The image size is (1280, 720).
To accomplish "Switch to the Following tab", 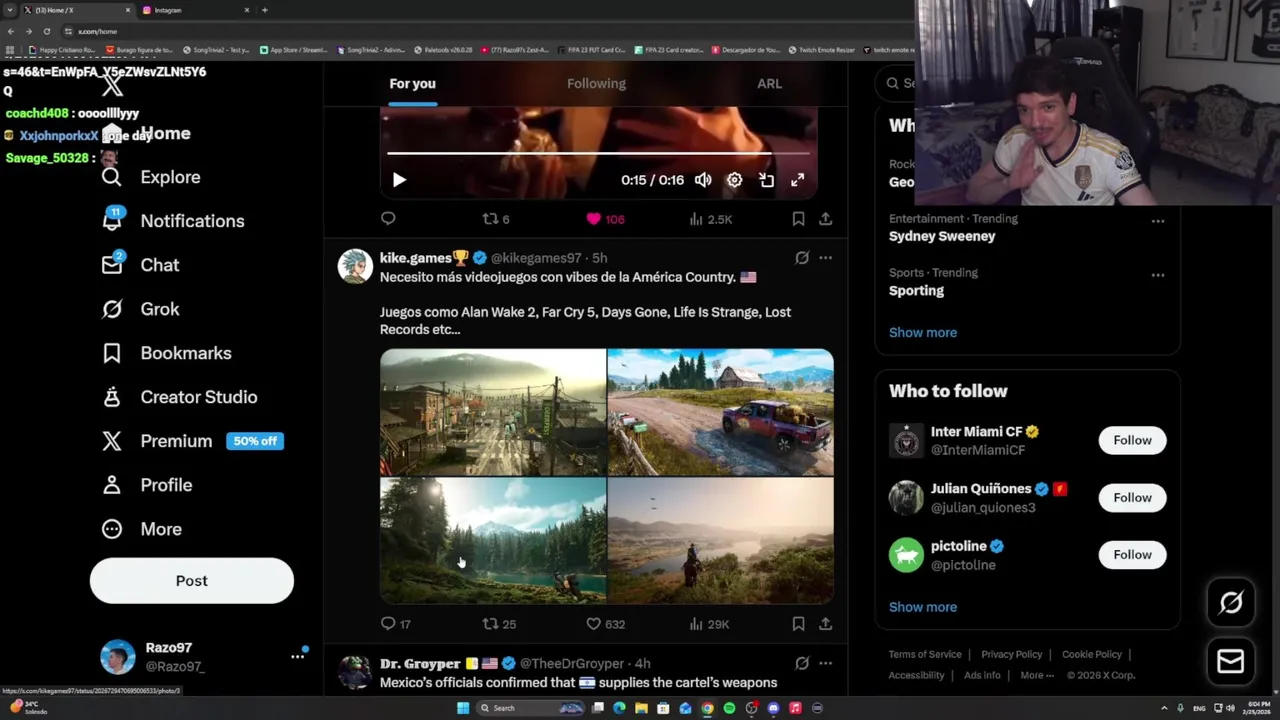I will [596, 84].
